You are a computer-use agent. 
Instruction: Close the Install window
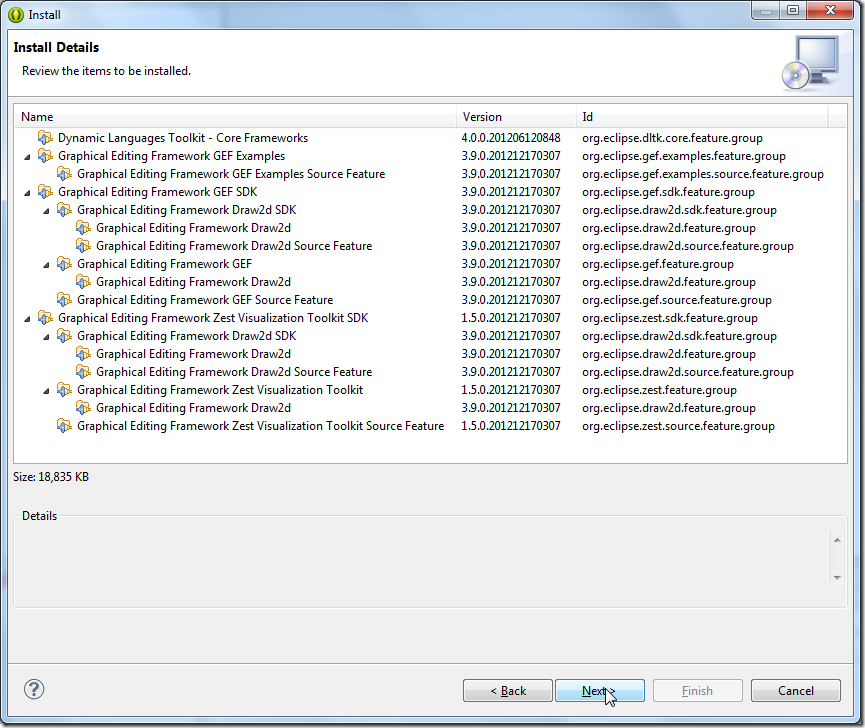[x=830, y=10]
